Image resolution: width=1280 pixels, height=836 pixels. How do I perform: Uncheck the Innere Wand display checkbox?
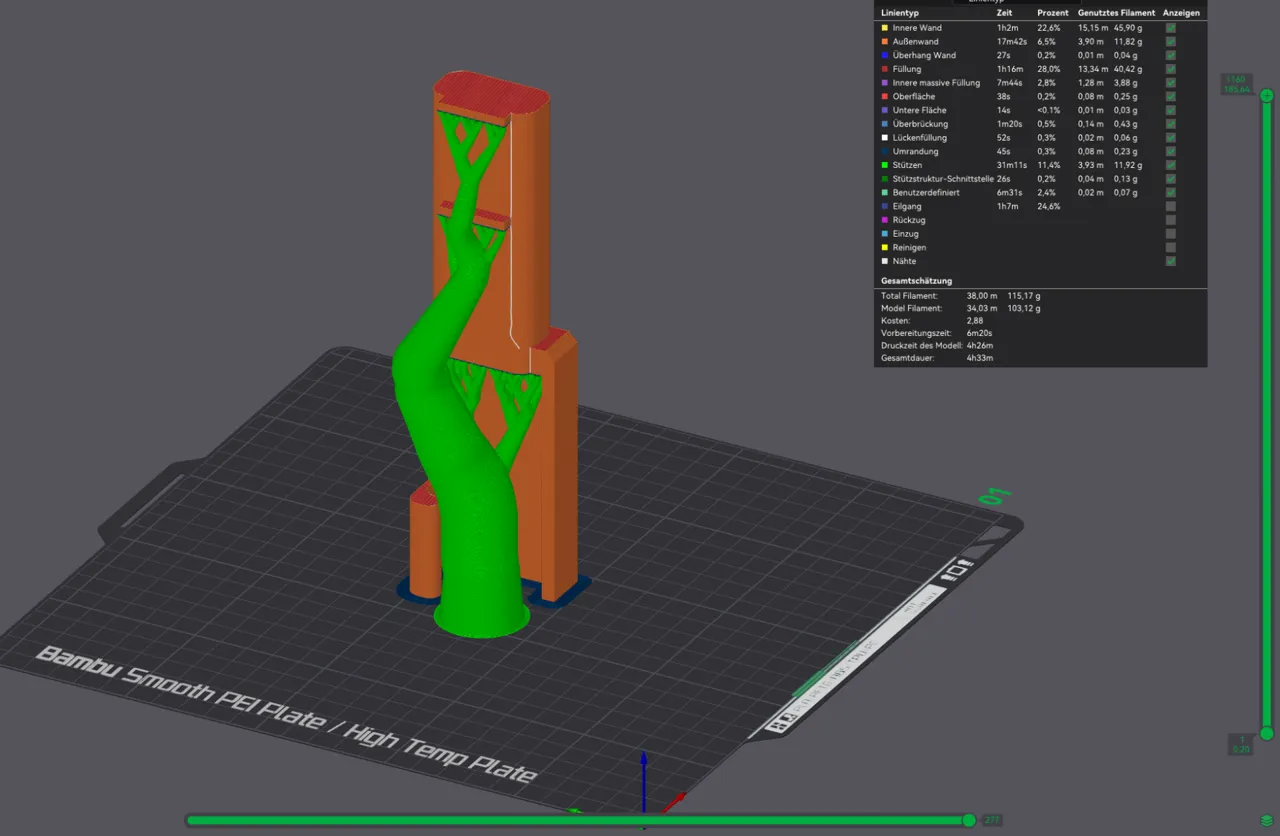coord(1170,28)
